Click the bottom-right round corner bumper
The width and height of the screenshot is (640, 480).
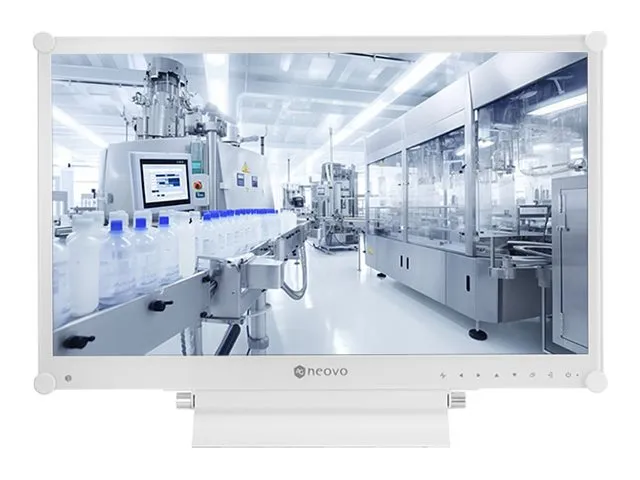pyautogui.click(x=596, y=381)
